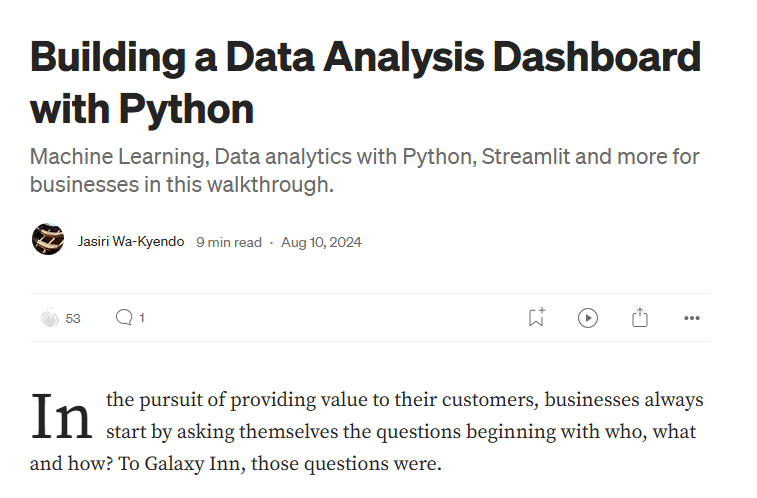The height and width of the screenshot is (498, 757).
Task: Open the responses comment bubble icon
Action: pyautogui.click(x=124, y=317)
